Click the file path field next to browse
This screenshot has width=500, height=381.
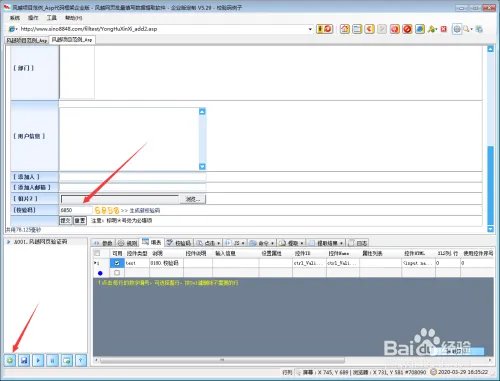(x=120, y=199)
